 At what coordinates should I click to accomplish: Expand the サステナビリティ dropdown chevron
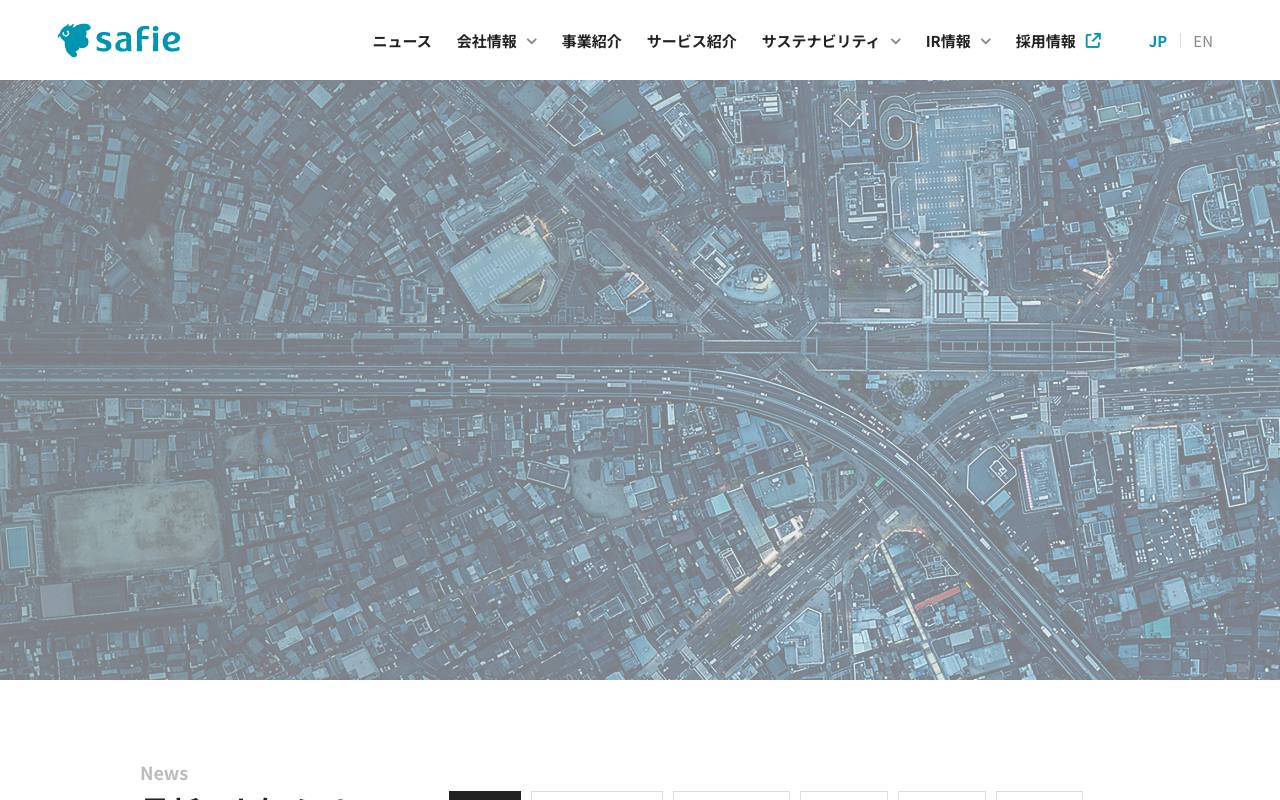(895, 42)
